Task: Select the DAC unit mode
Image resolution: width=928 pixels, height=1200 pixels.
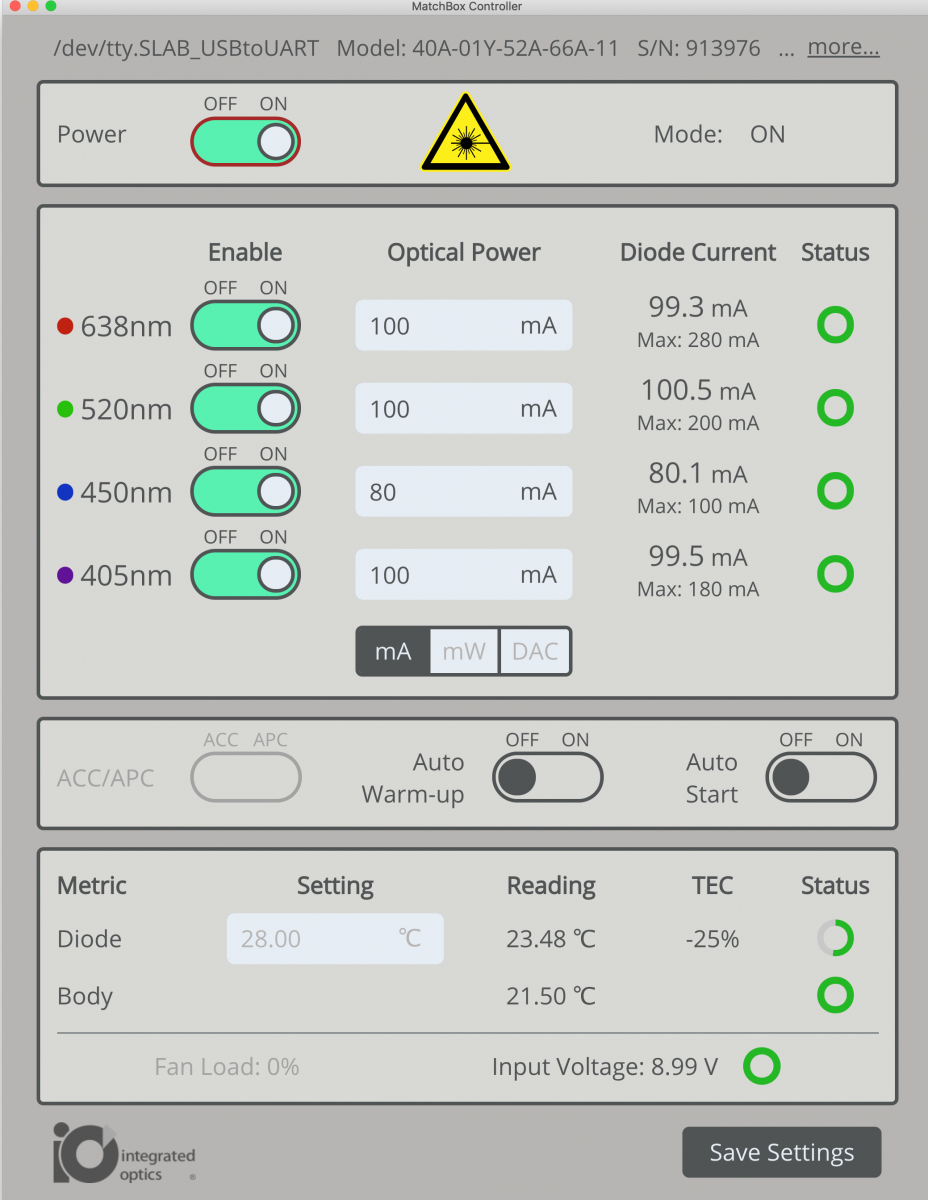Action: [535, 652]
